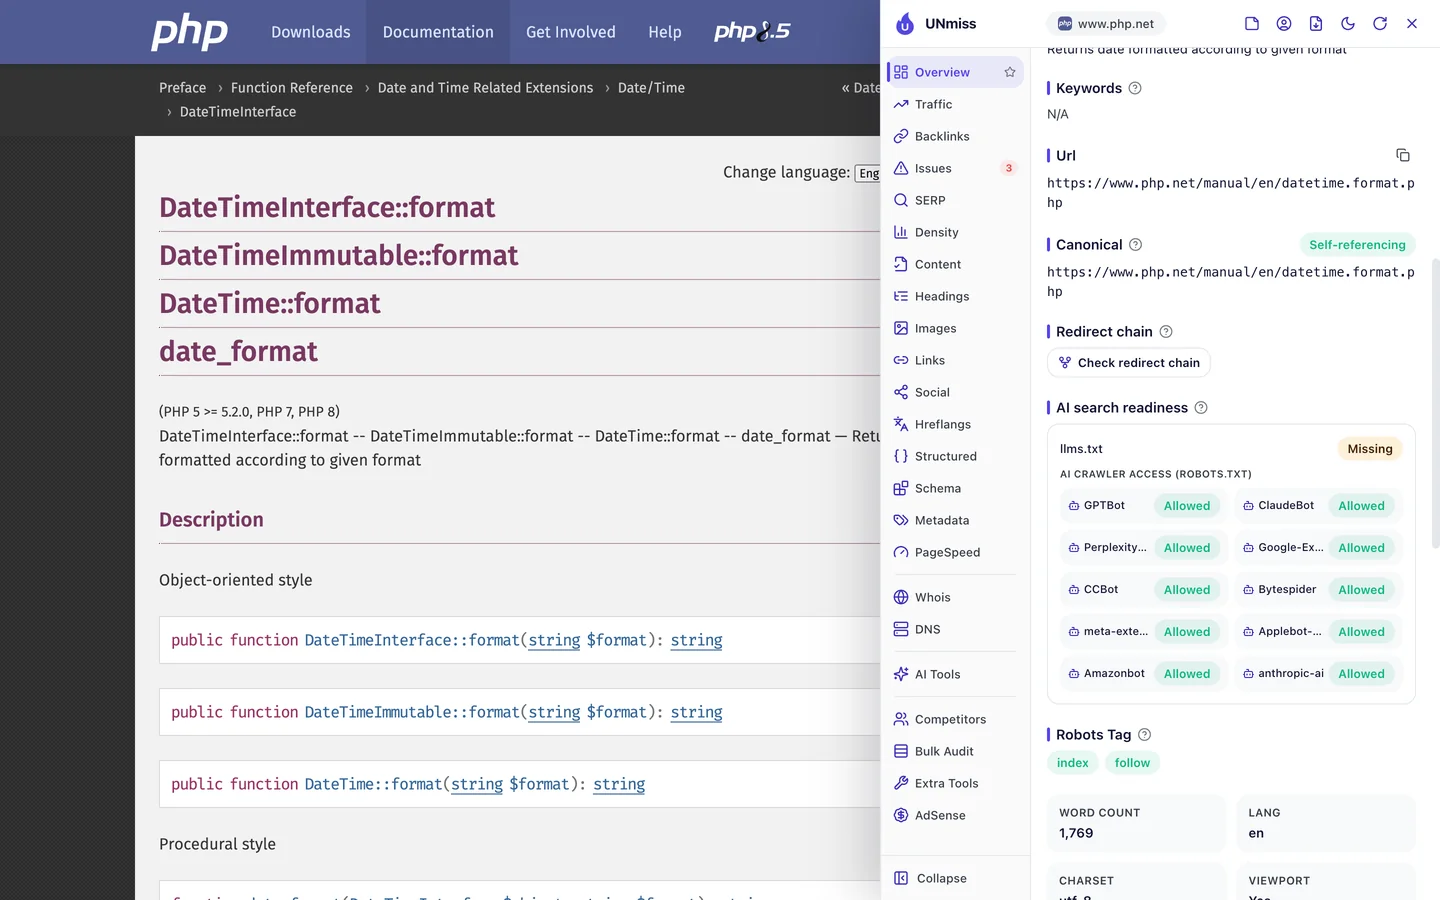This screenshot has width=1440, height=900.
Task: Open Whois lookup in sidebar
Action: tap(955, 597)
